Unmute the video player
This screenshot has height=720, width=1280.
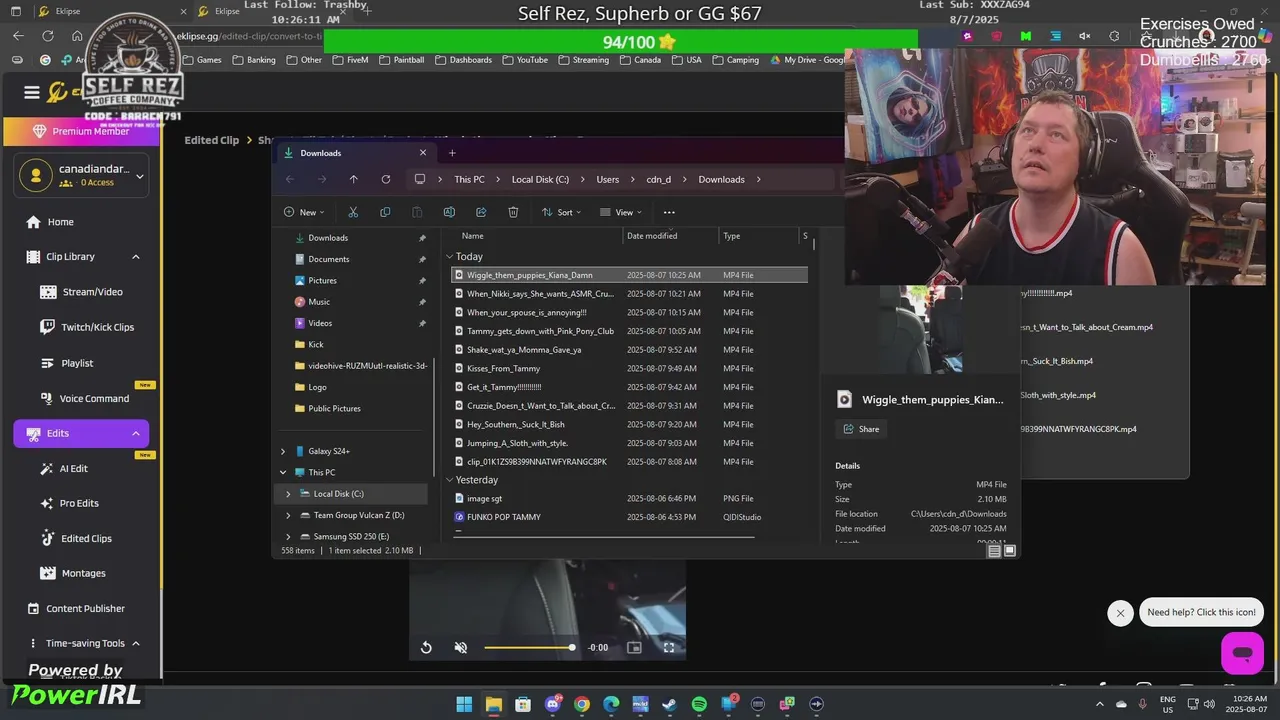tap(461, 648)
